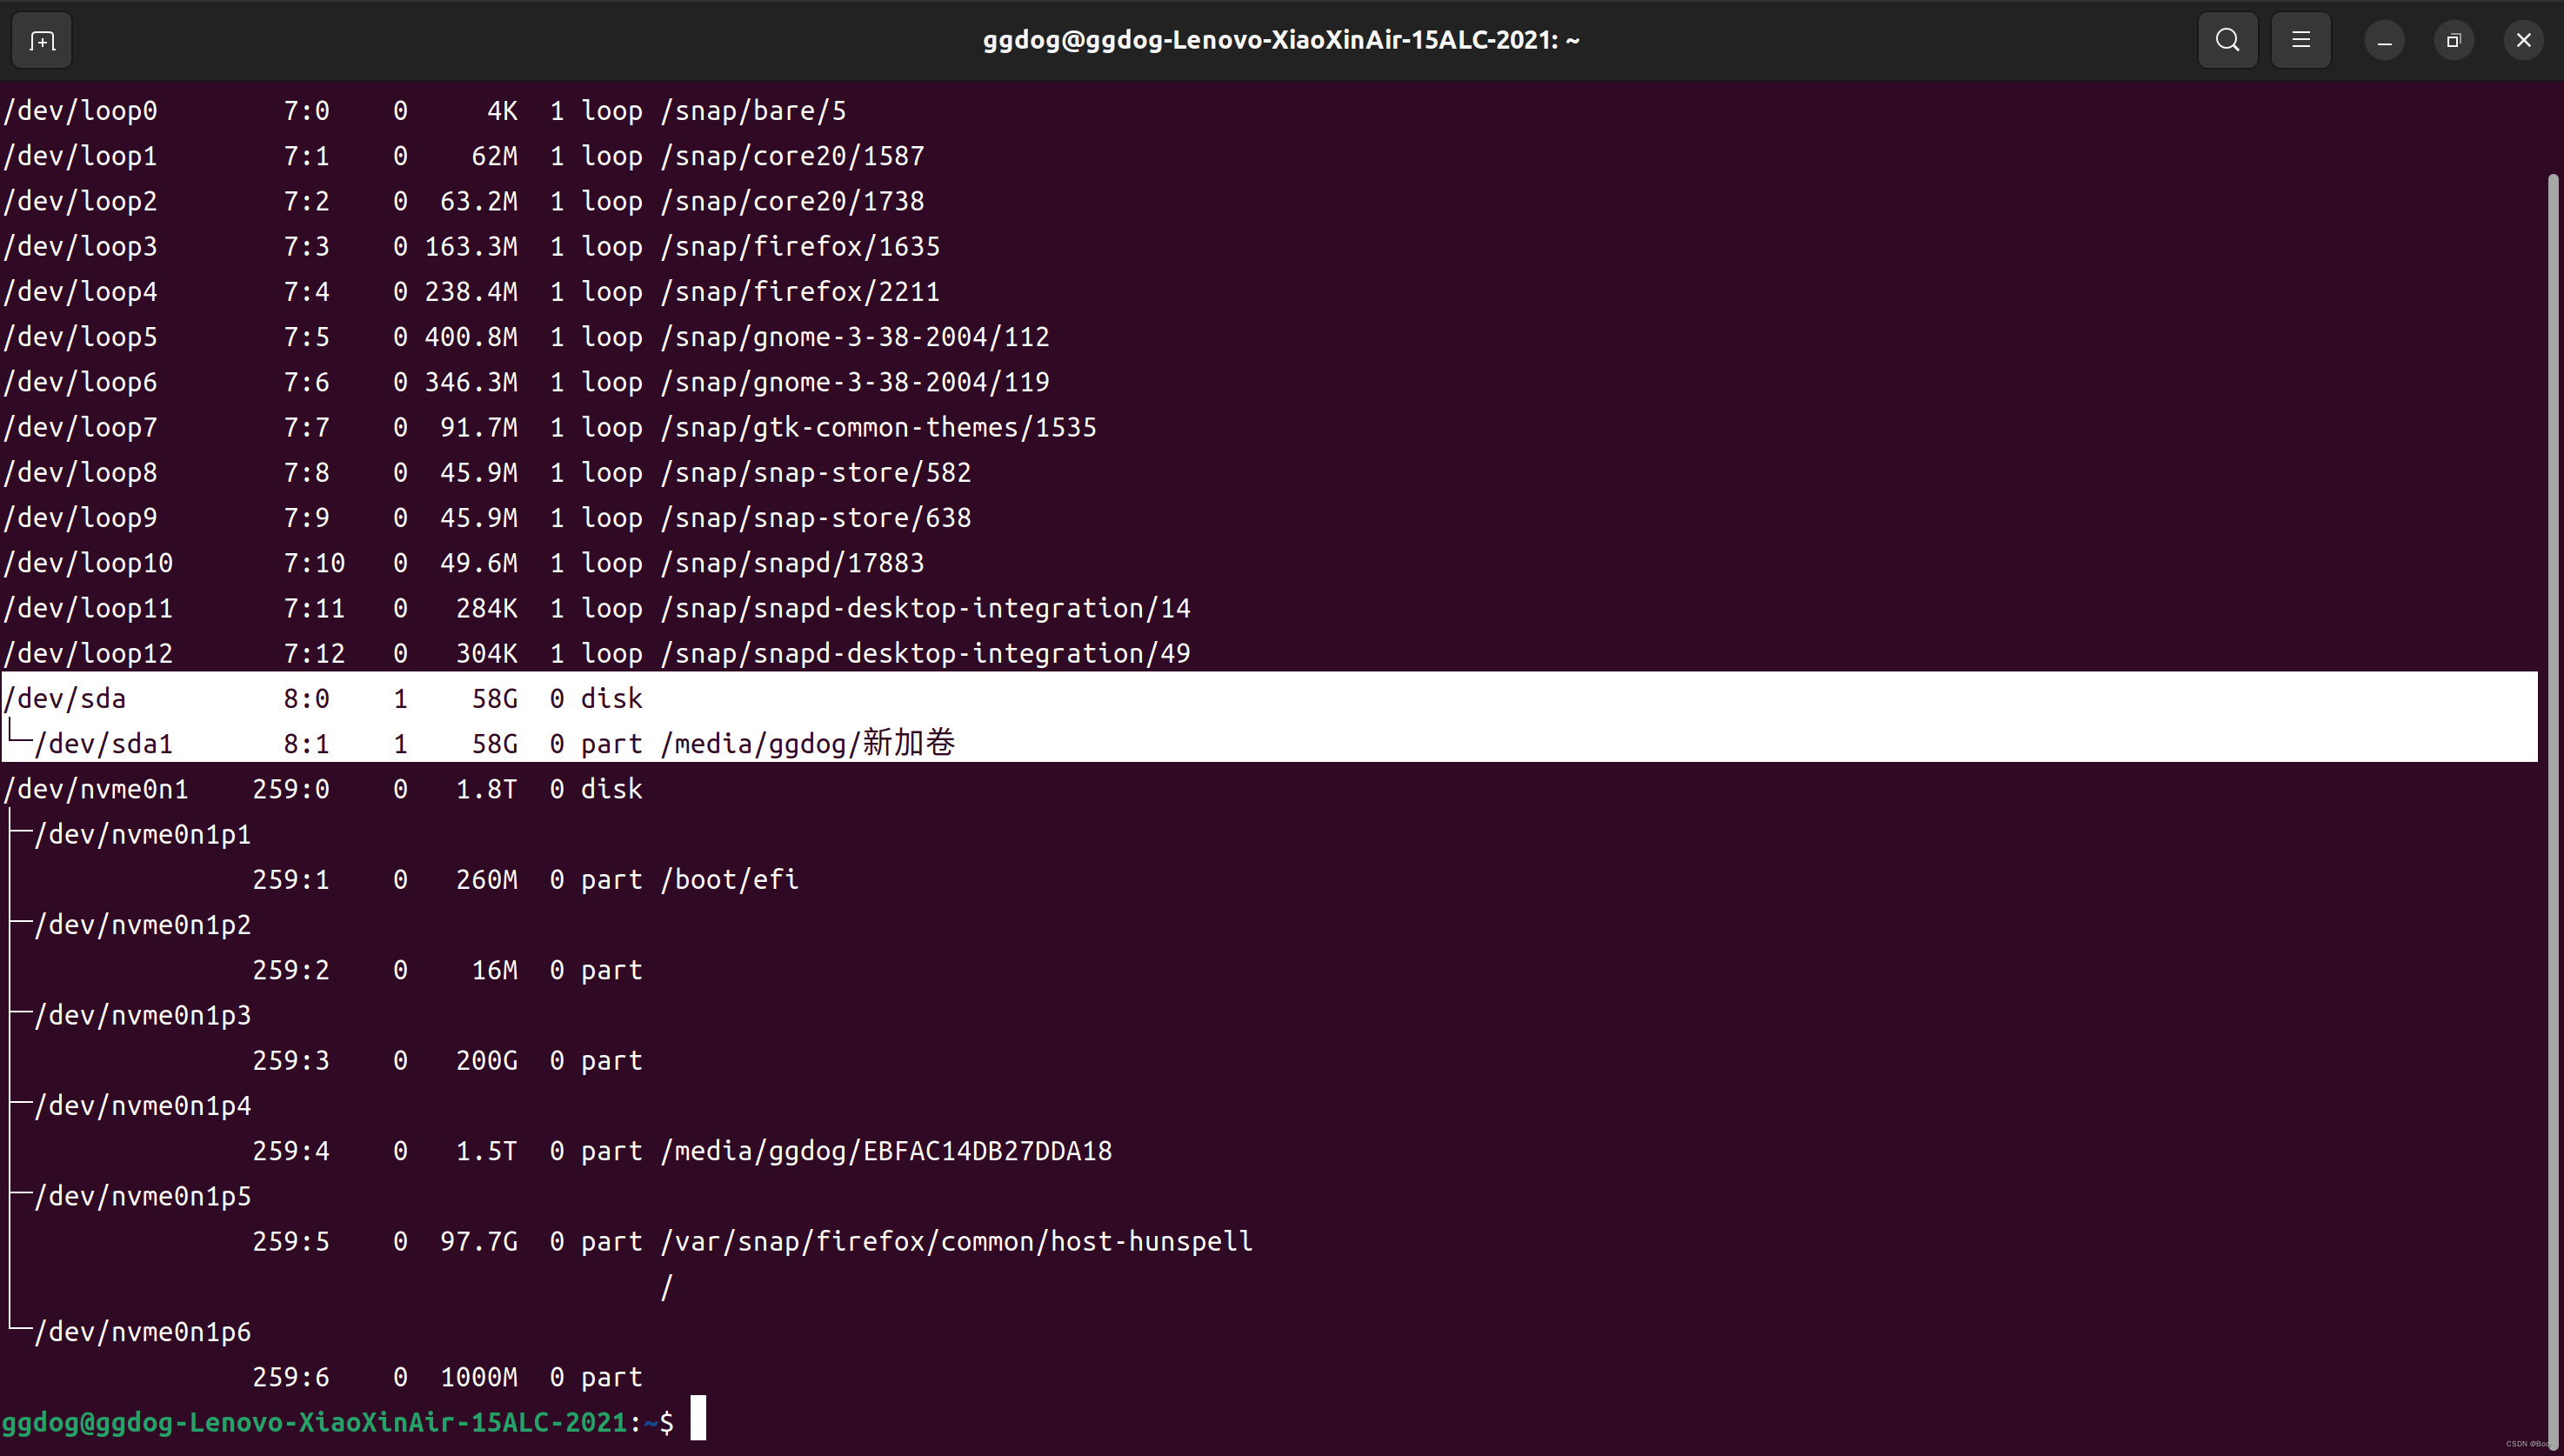Close the terminal window
Screen dimensions: 2564x1456
coord(2523,41)
